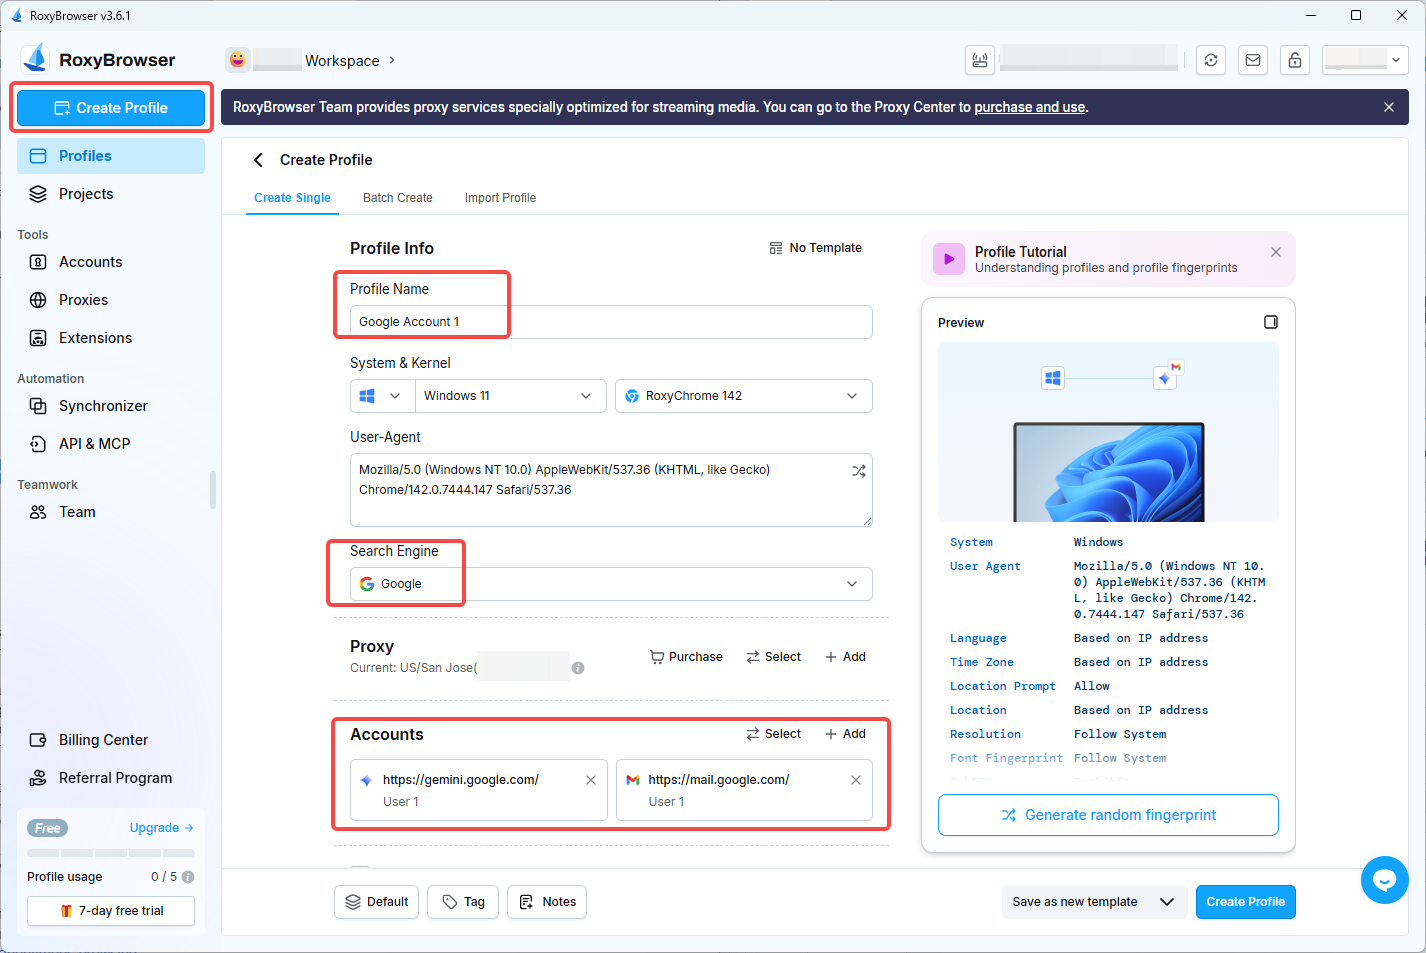Click Generate random fingerprint
1426x953 pixels.
(1108, 815)
